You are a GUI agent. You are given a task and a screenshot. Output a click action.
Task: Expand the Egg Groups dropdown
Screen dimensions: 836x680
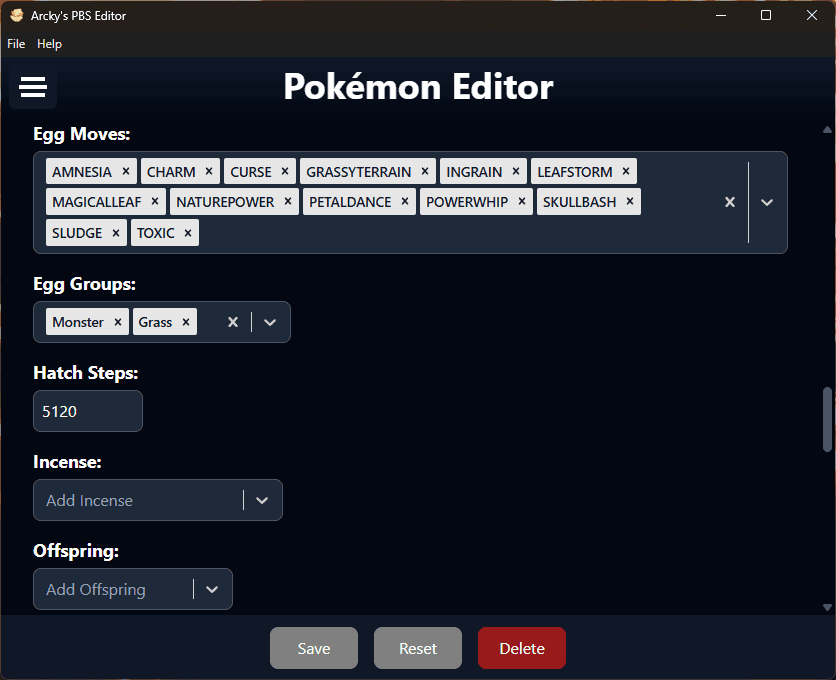pyautogui.click(x=270, y=322)
